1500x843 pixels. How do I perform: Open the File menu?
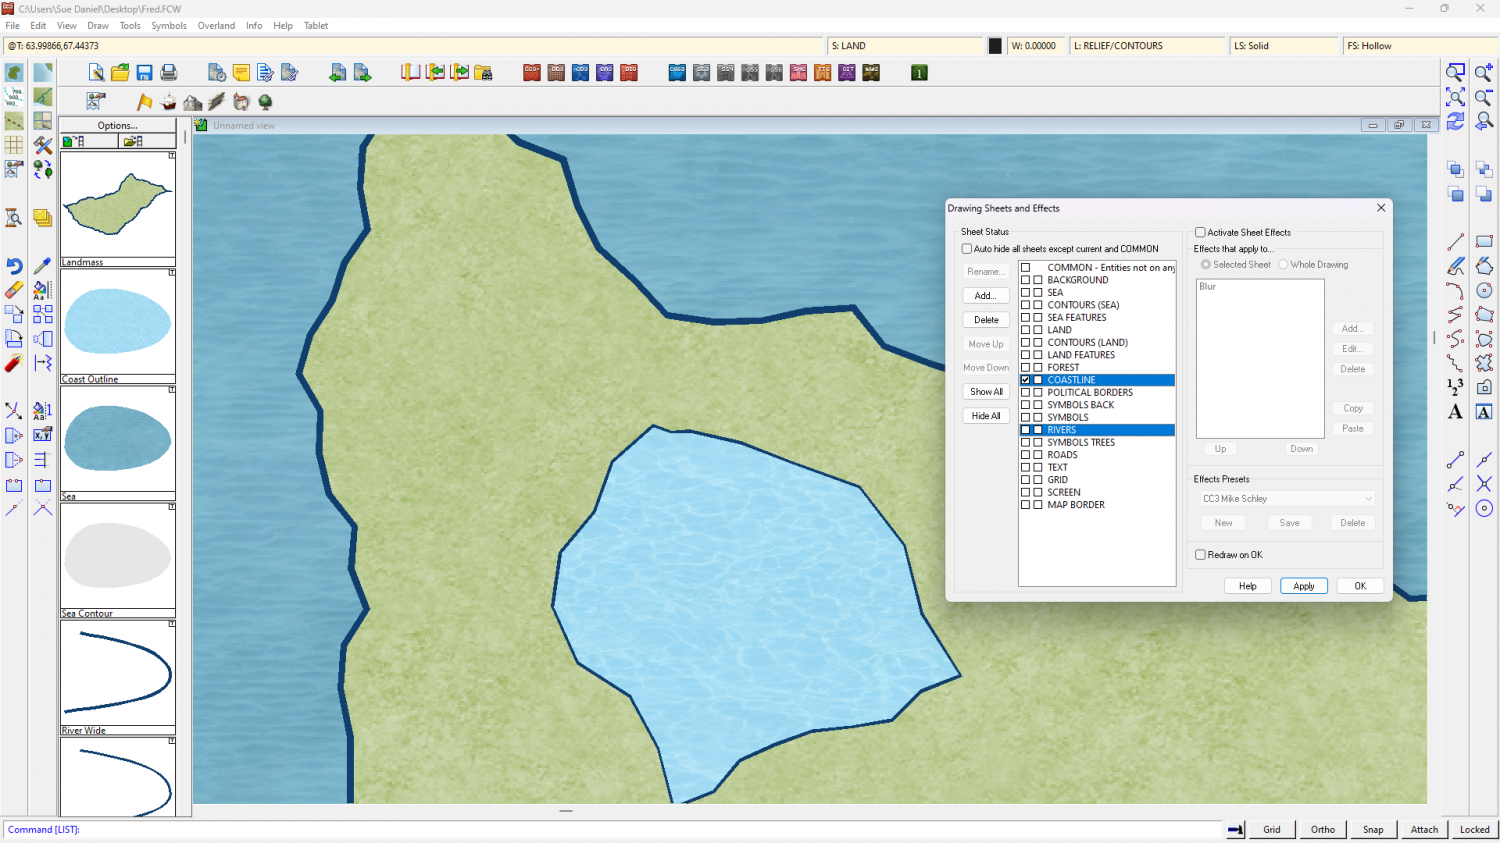coord(13,26)
